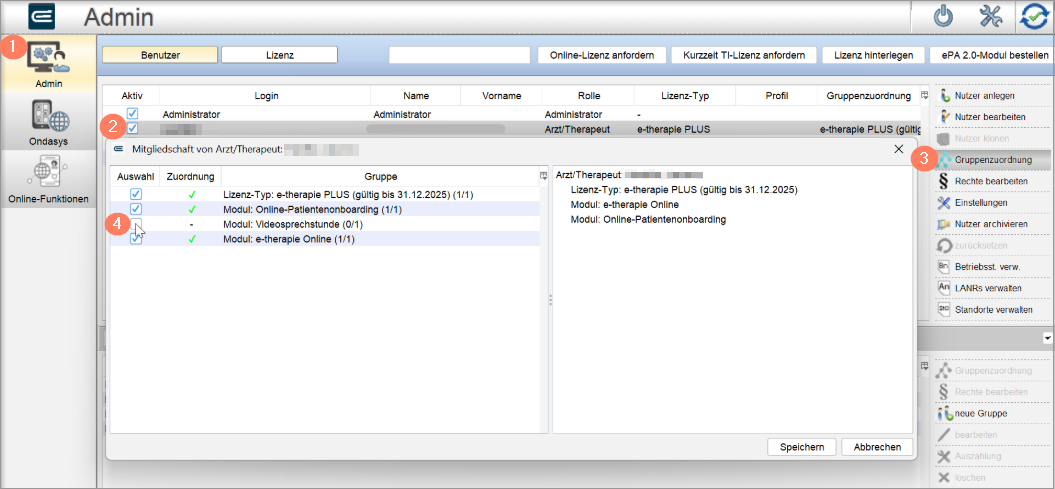1055x489 pixels.
Task: Toggle Aktiv checkbox for Arzt/Therapeut row
Action: click(x=133, y=128)
